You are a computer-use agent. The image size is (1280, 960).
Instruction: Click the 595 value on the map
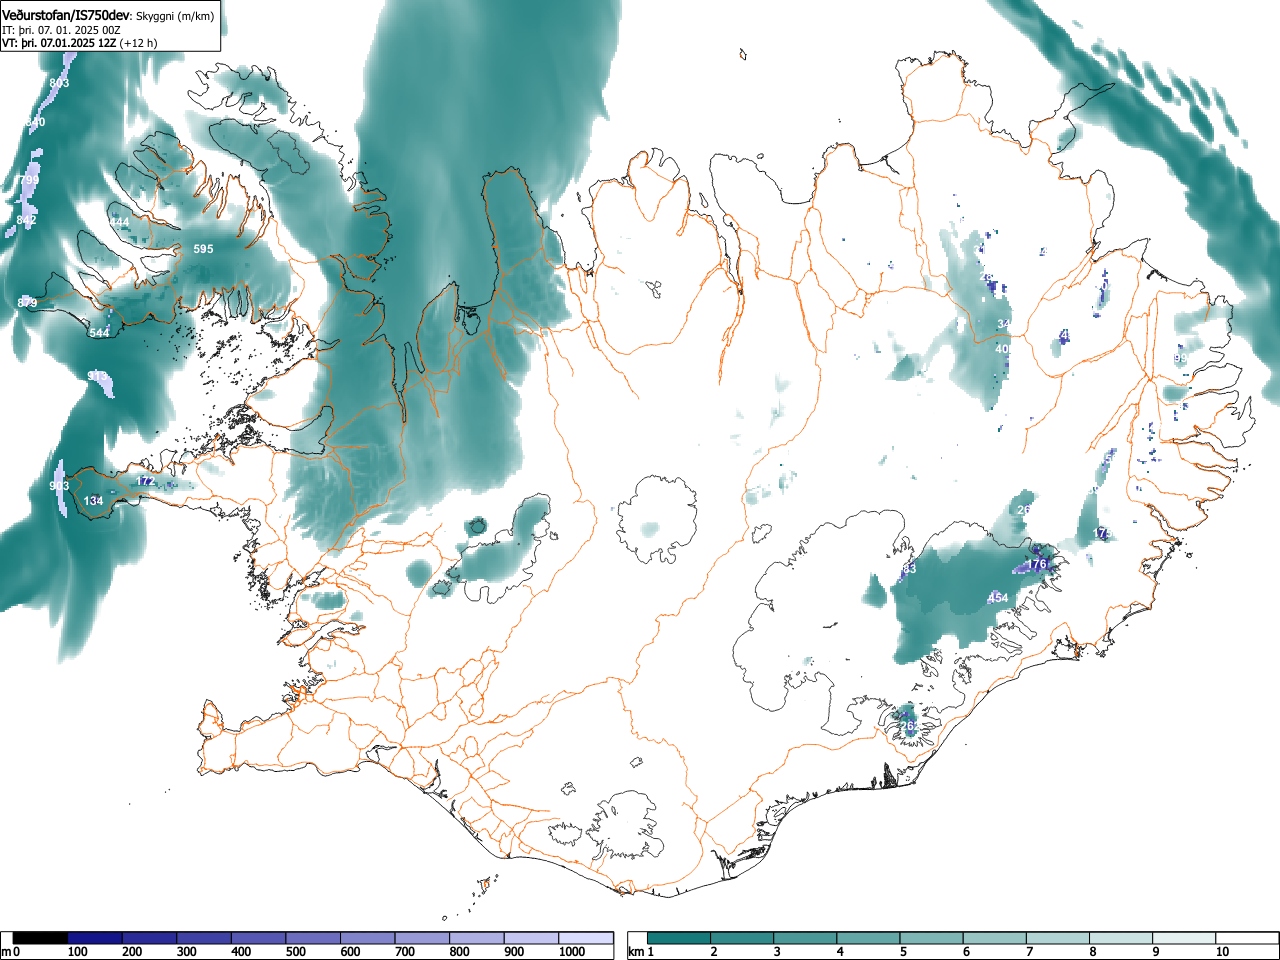click(x=203, y=249)
